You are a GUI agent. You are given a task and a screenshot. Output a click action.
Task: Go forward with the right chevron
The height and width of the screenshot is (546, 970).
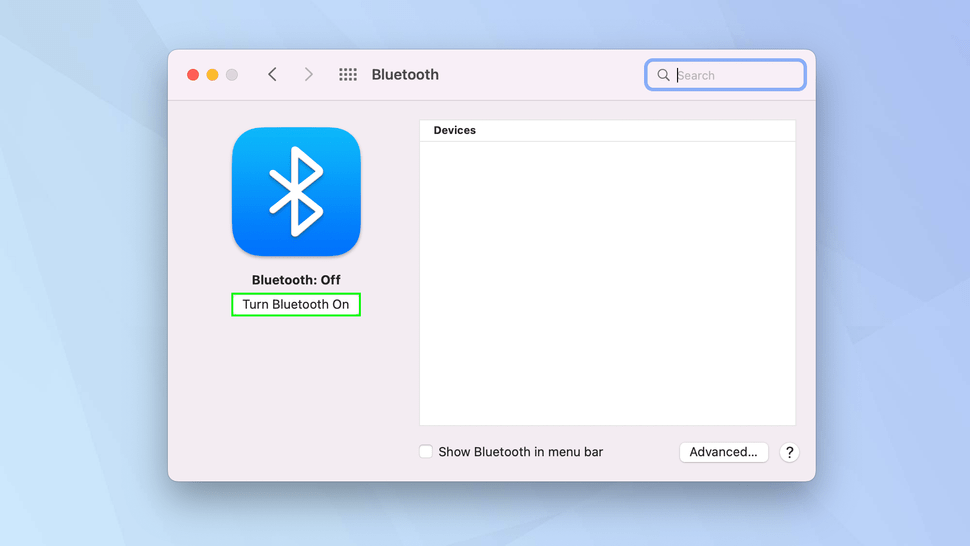tap(308, 75)
